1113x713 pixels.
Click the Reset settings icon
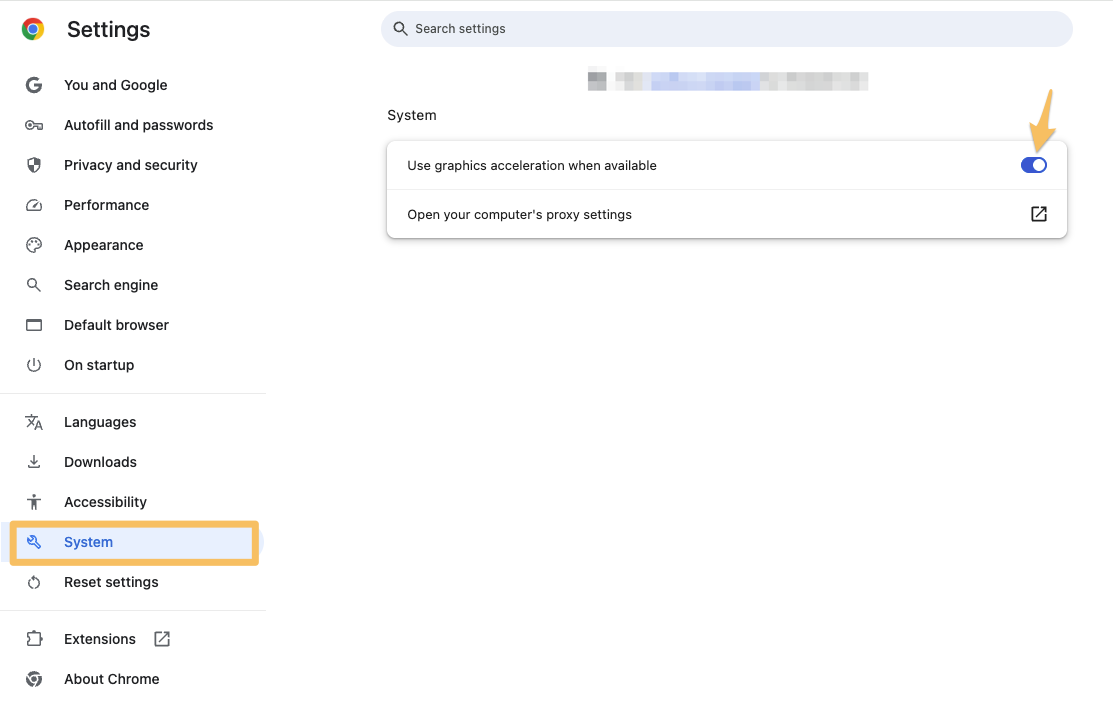pos(34,582)
